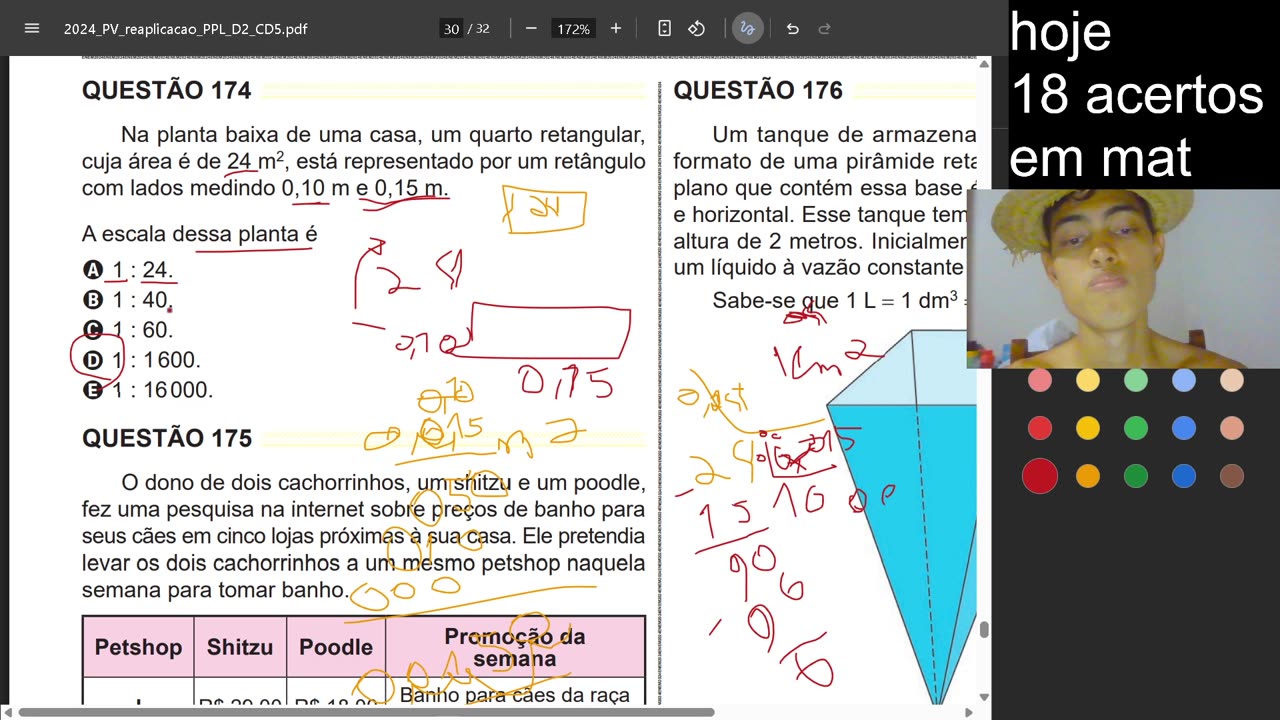Select the light yellow color swatch
The height and width of the screenshot is (720, 1280).
[x=1088, y=380]
